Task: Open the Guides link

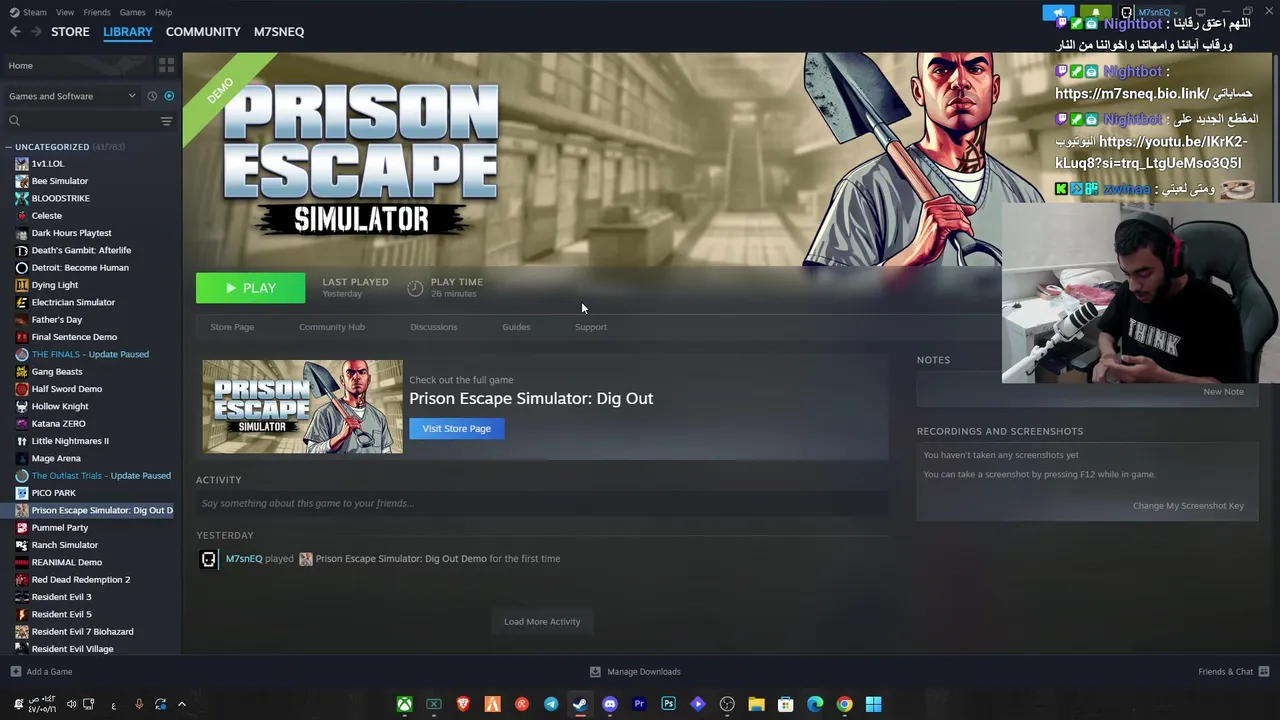Action: click(x=516, y=327)
